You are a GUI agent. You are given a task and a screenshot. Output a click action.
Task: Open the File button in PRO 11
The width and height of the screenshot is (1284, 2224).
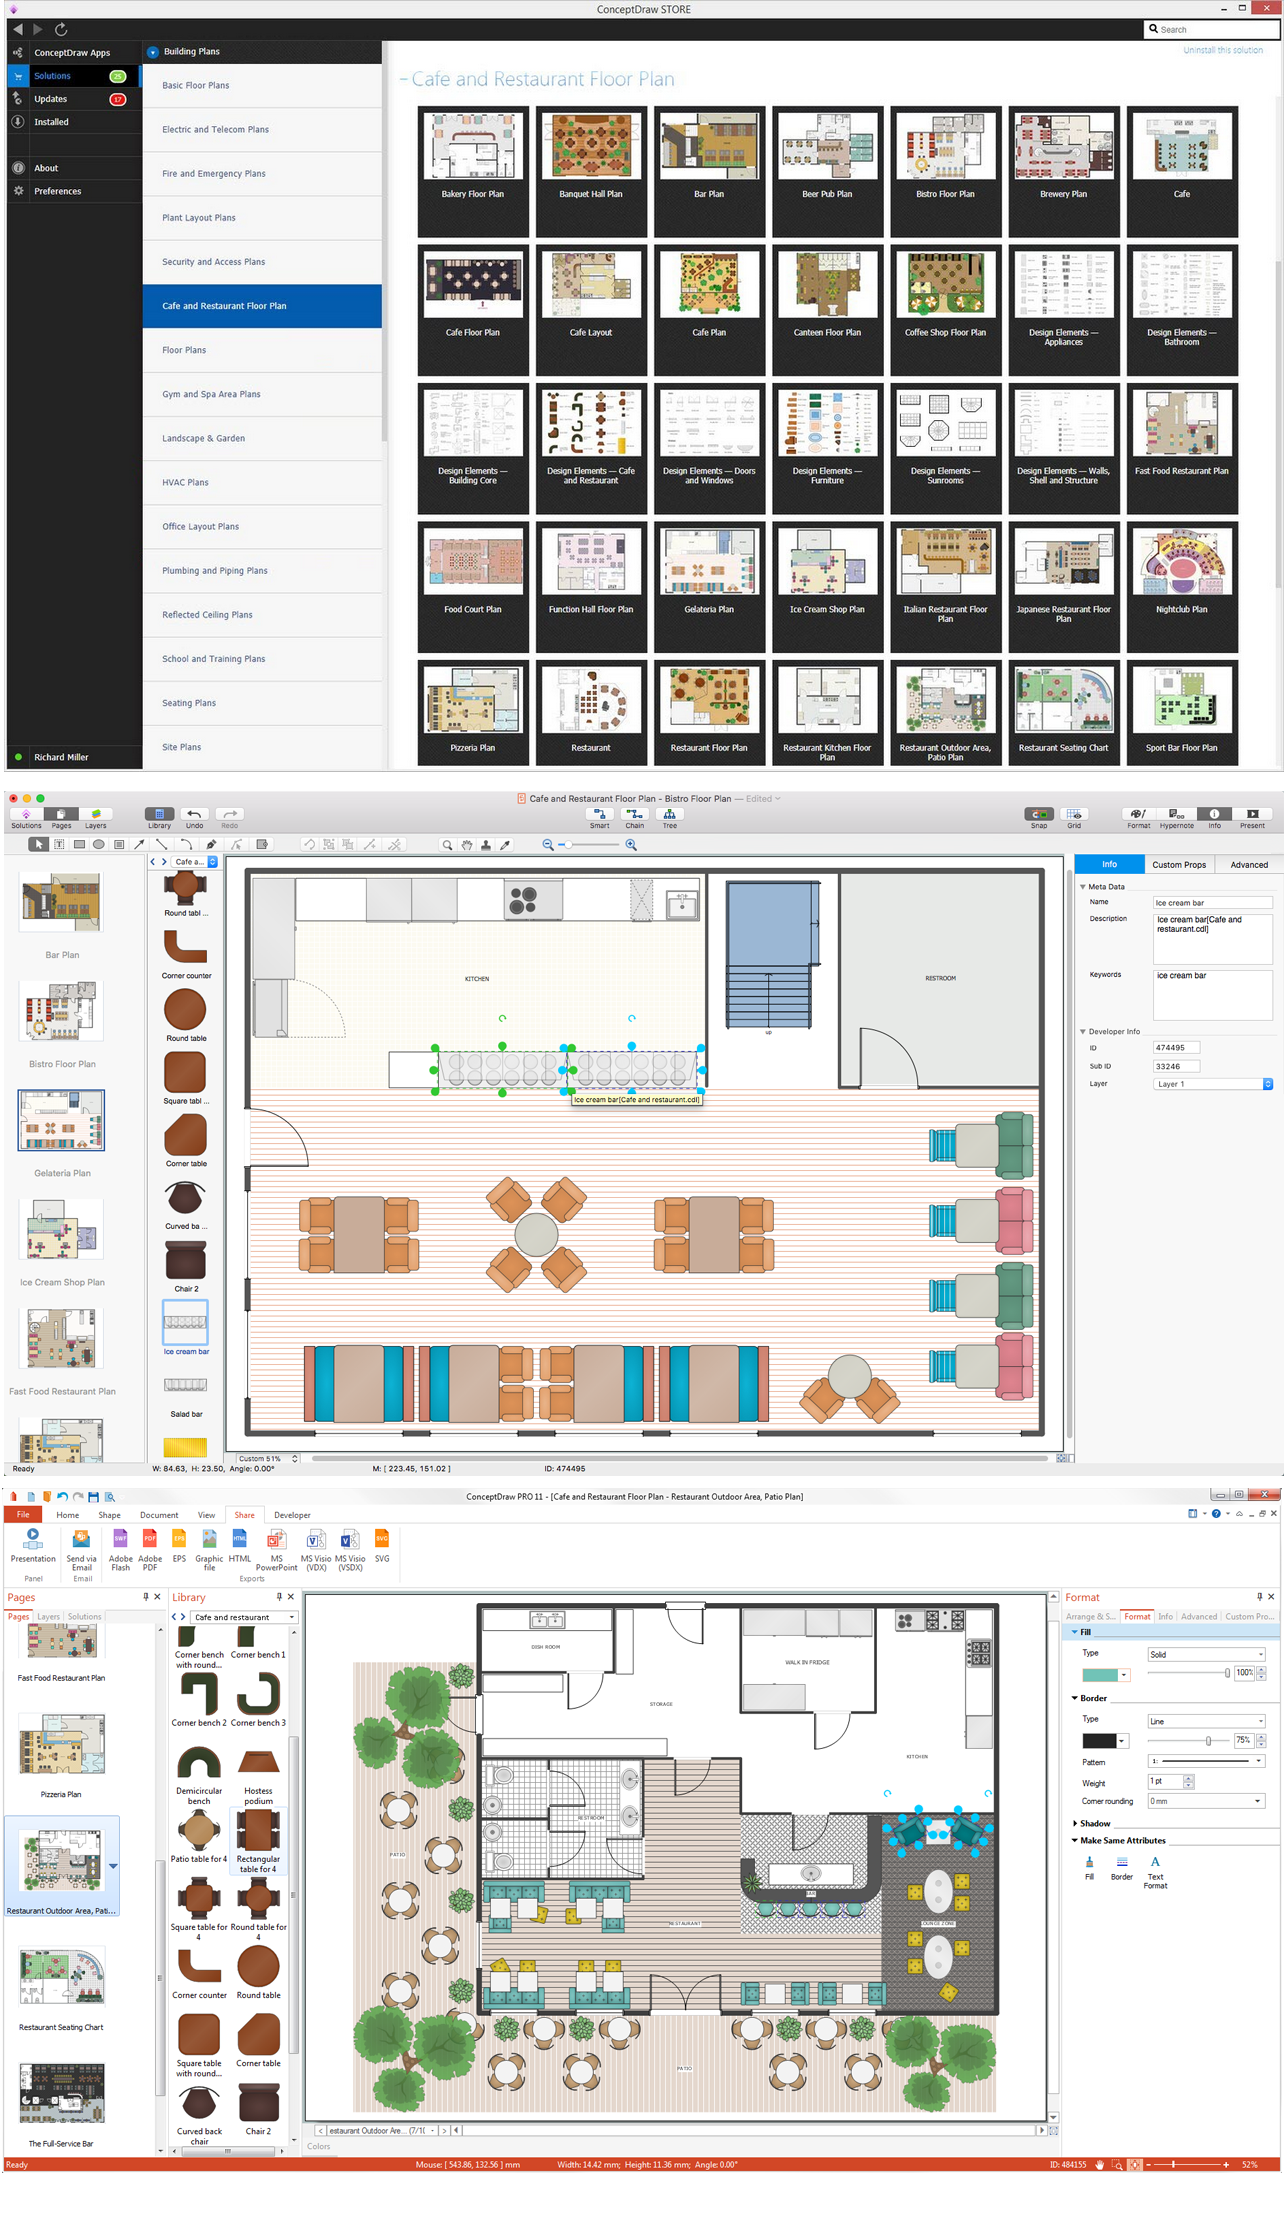(23, 1515)
